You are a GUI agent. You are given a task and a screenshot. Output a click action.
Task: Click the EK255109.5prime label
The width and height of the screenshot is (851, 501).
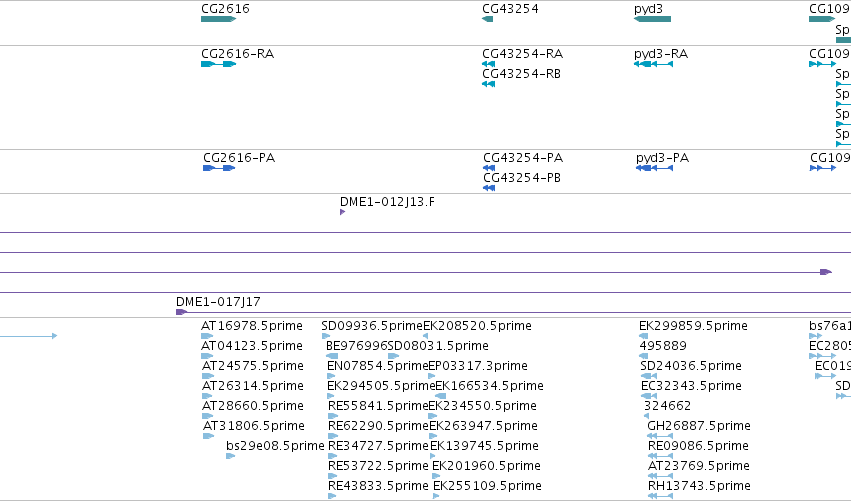(x=487, y=486)
